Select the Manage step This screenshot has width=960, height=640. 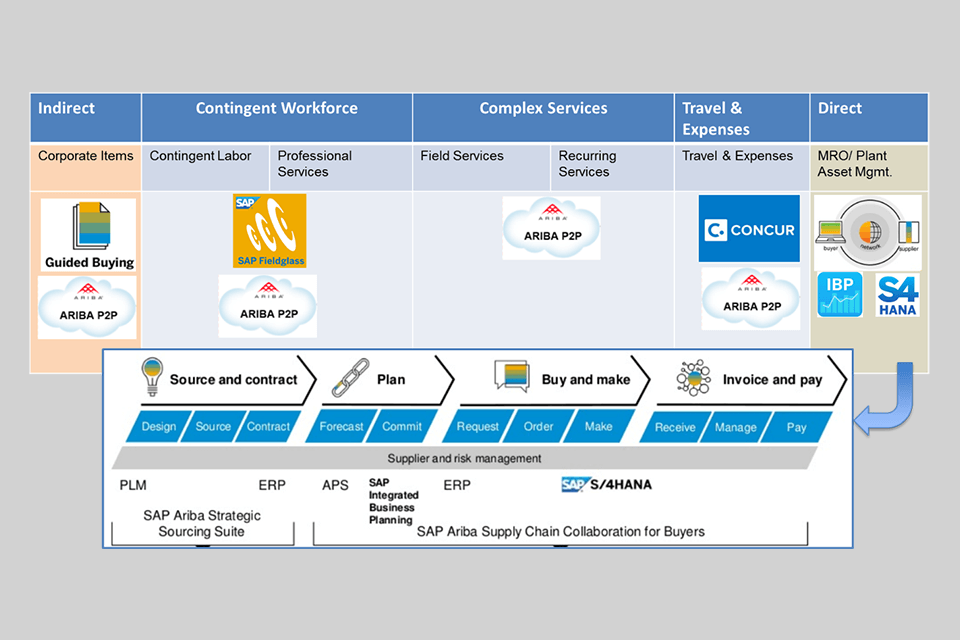pyautogui.click(x=735, y=427)
